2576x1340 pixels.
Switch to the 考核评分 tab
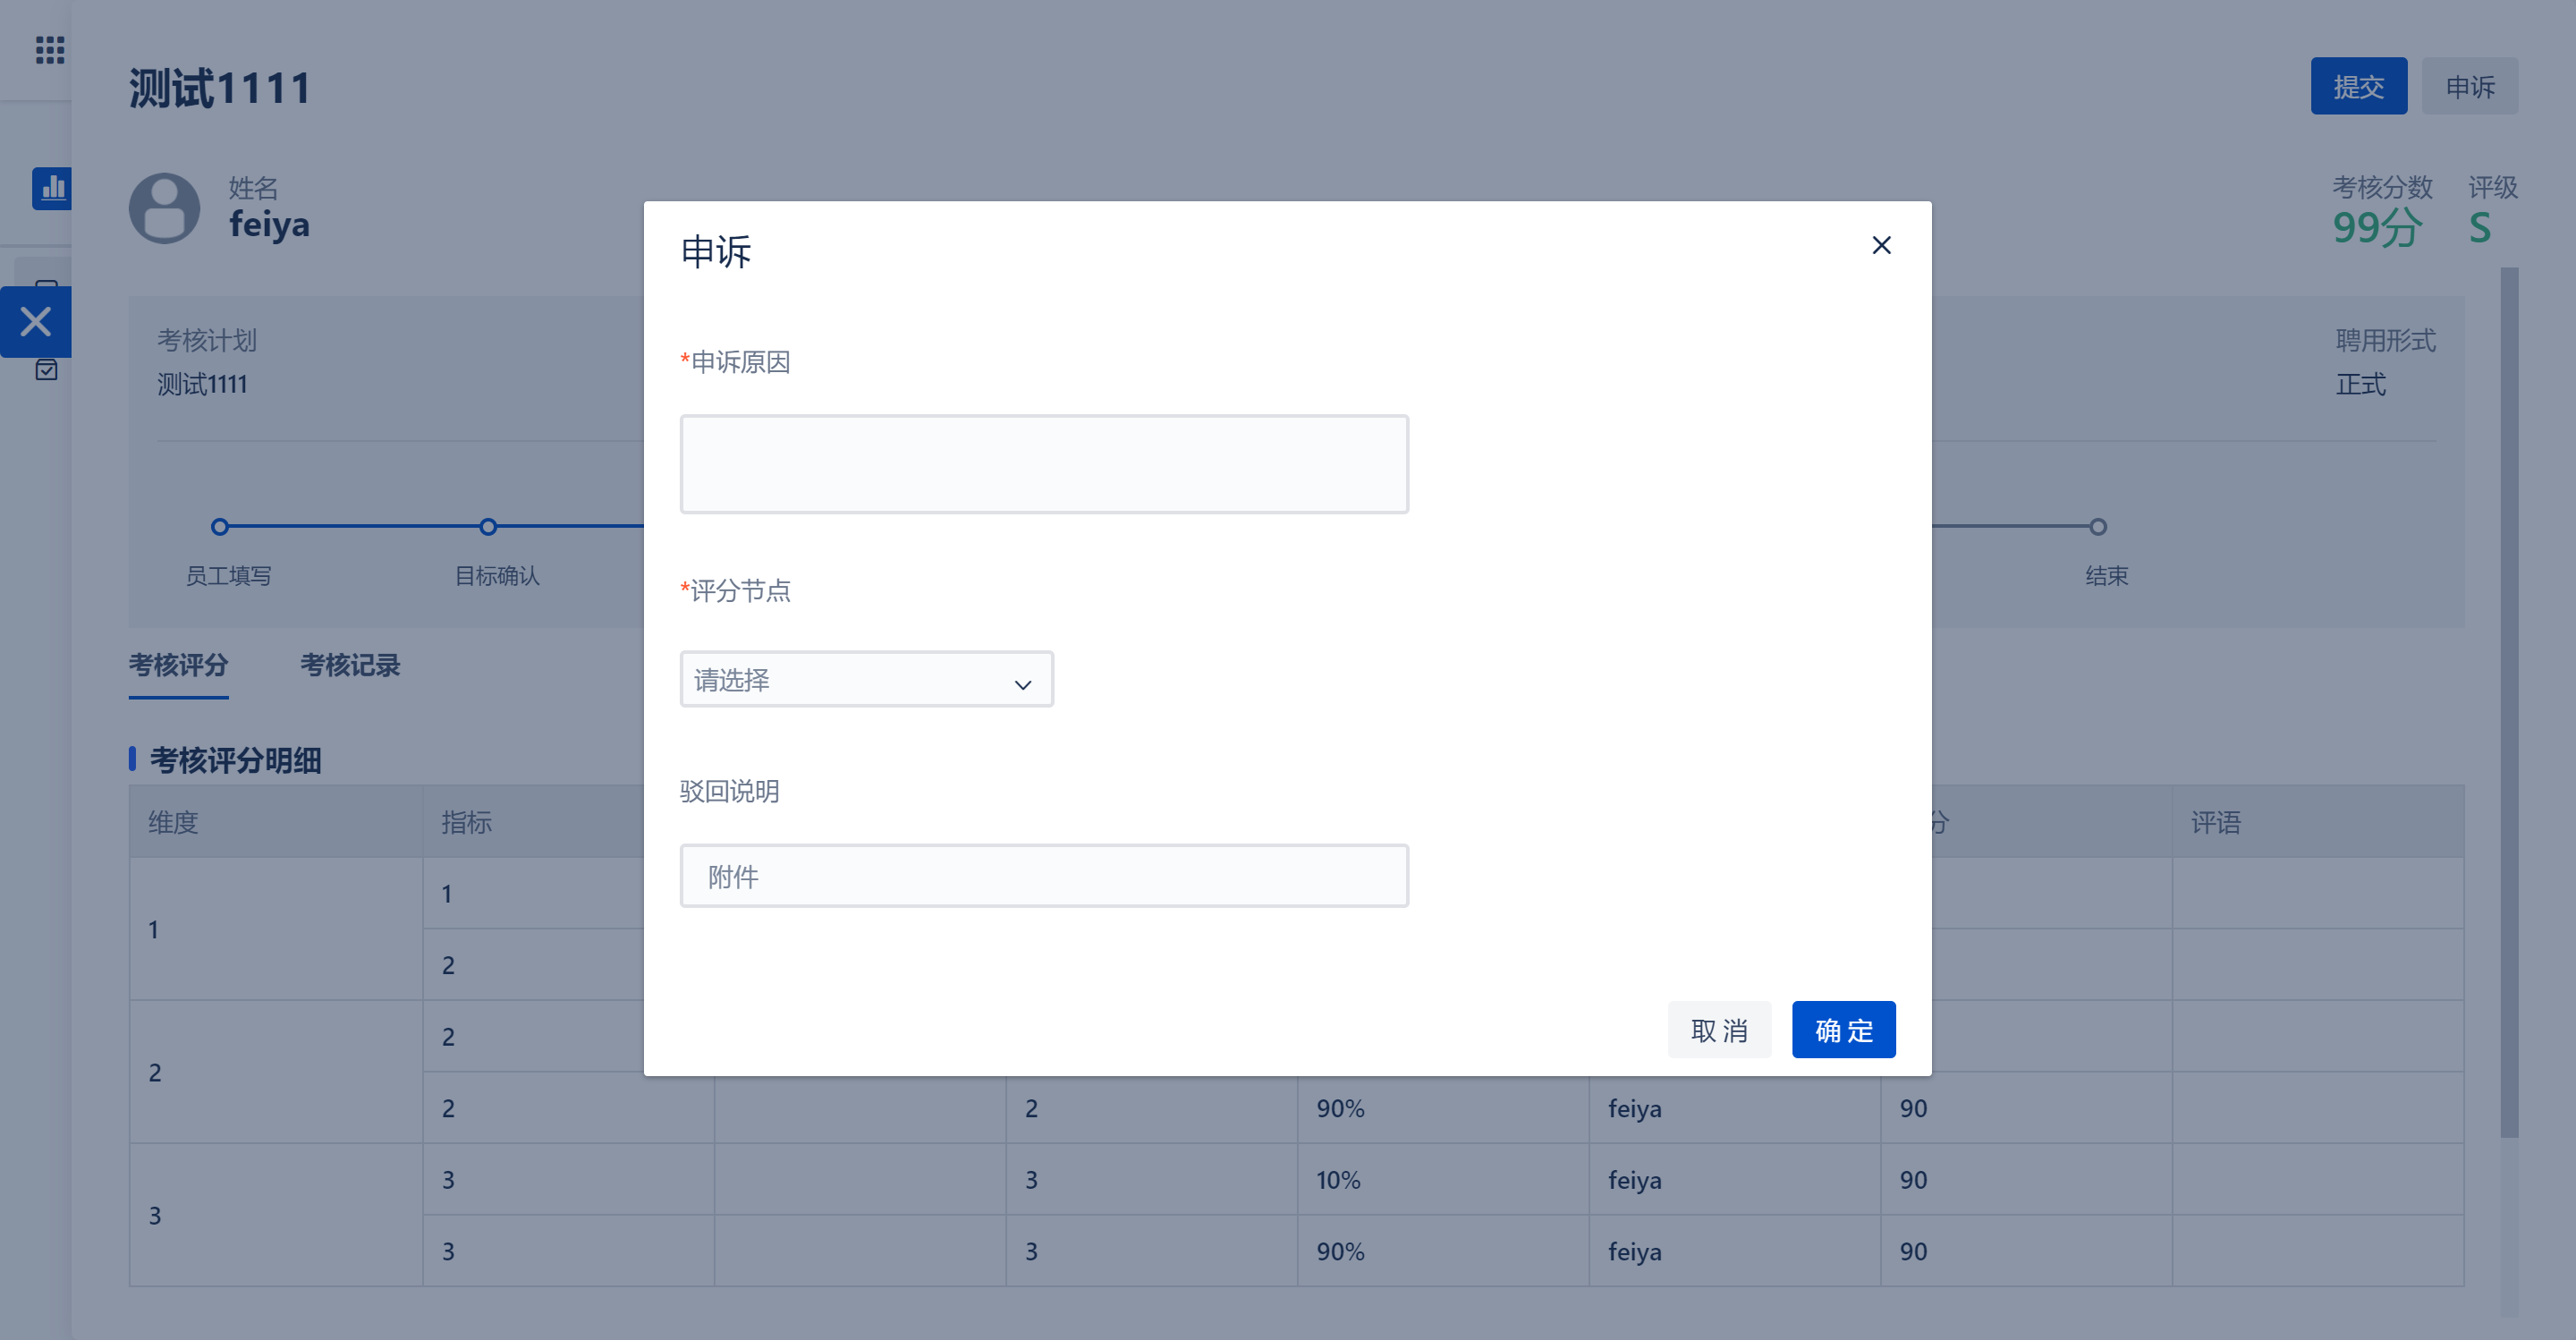click(x=178, y=665)
